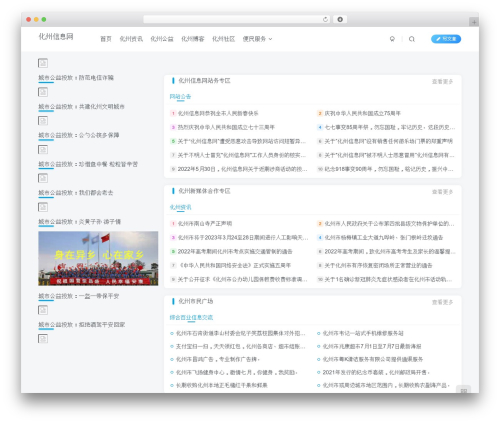The height and width of the screenshot is (423, 500).
Task: Click the blue 写文章 button
Action: coord(446,39)
